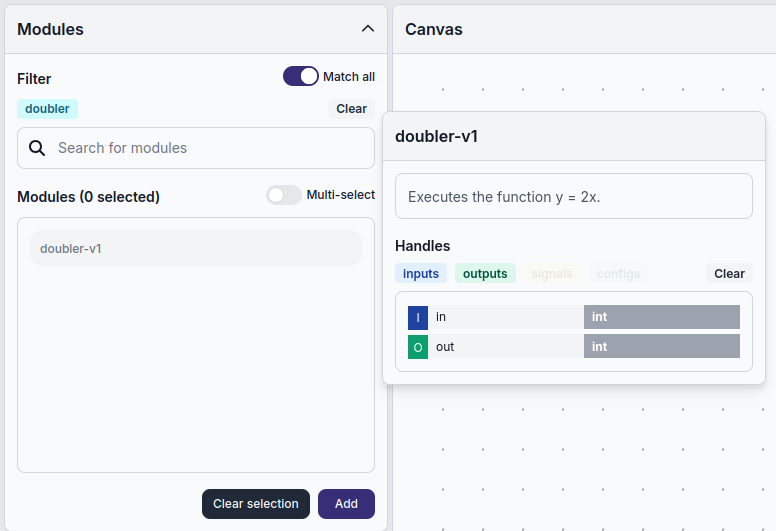Click the int type of the in handle
776x531 pixels.
coord(662,317)
